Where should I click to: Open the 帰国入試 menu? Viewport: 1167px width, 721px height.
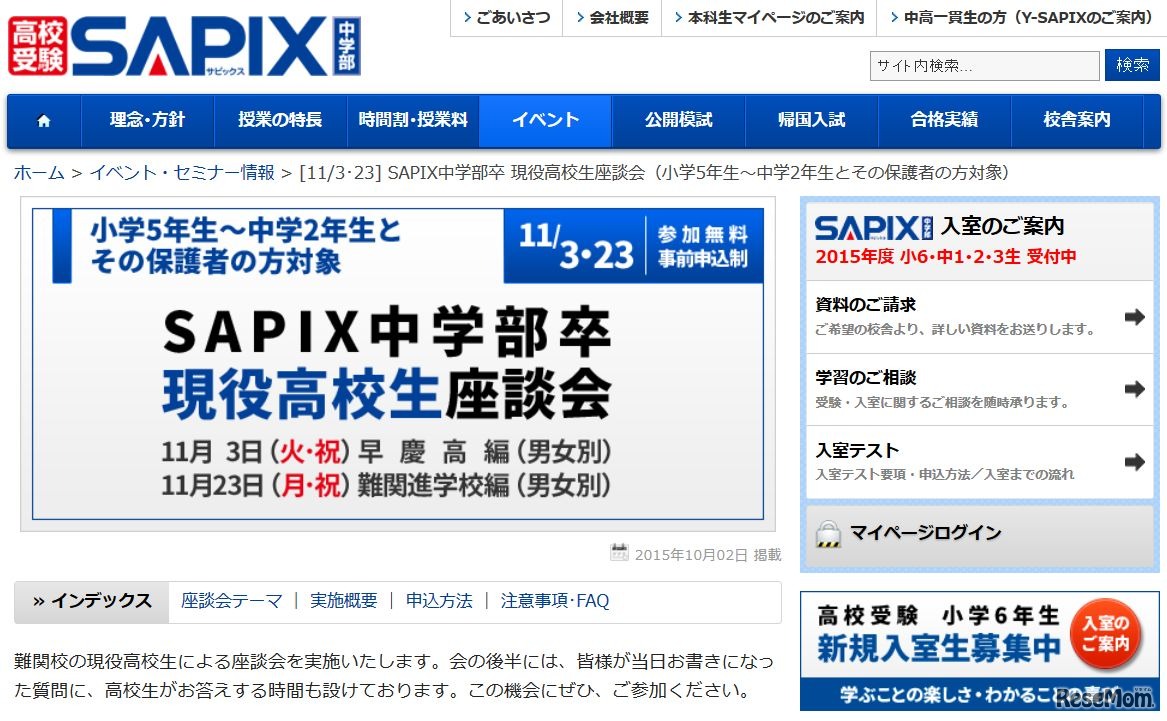(812, 120)
